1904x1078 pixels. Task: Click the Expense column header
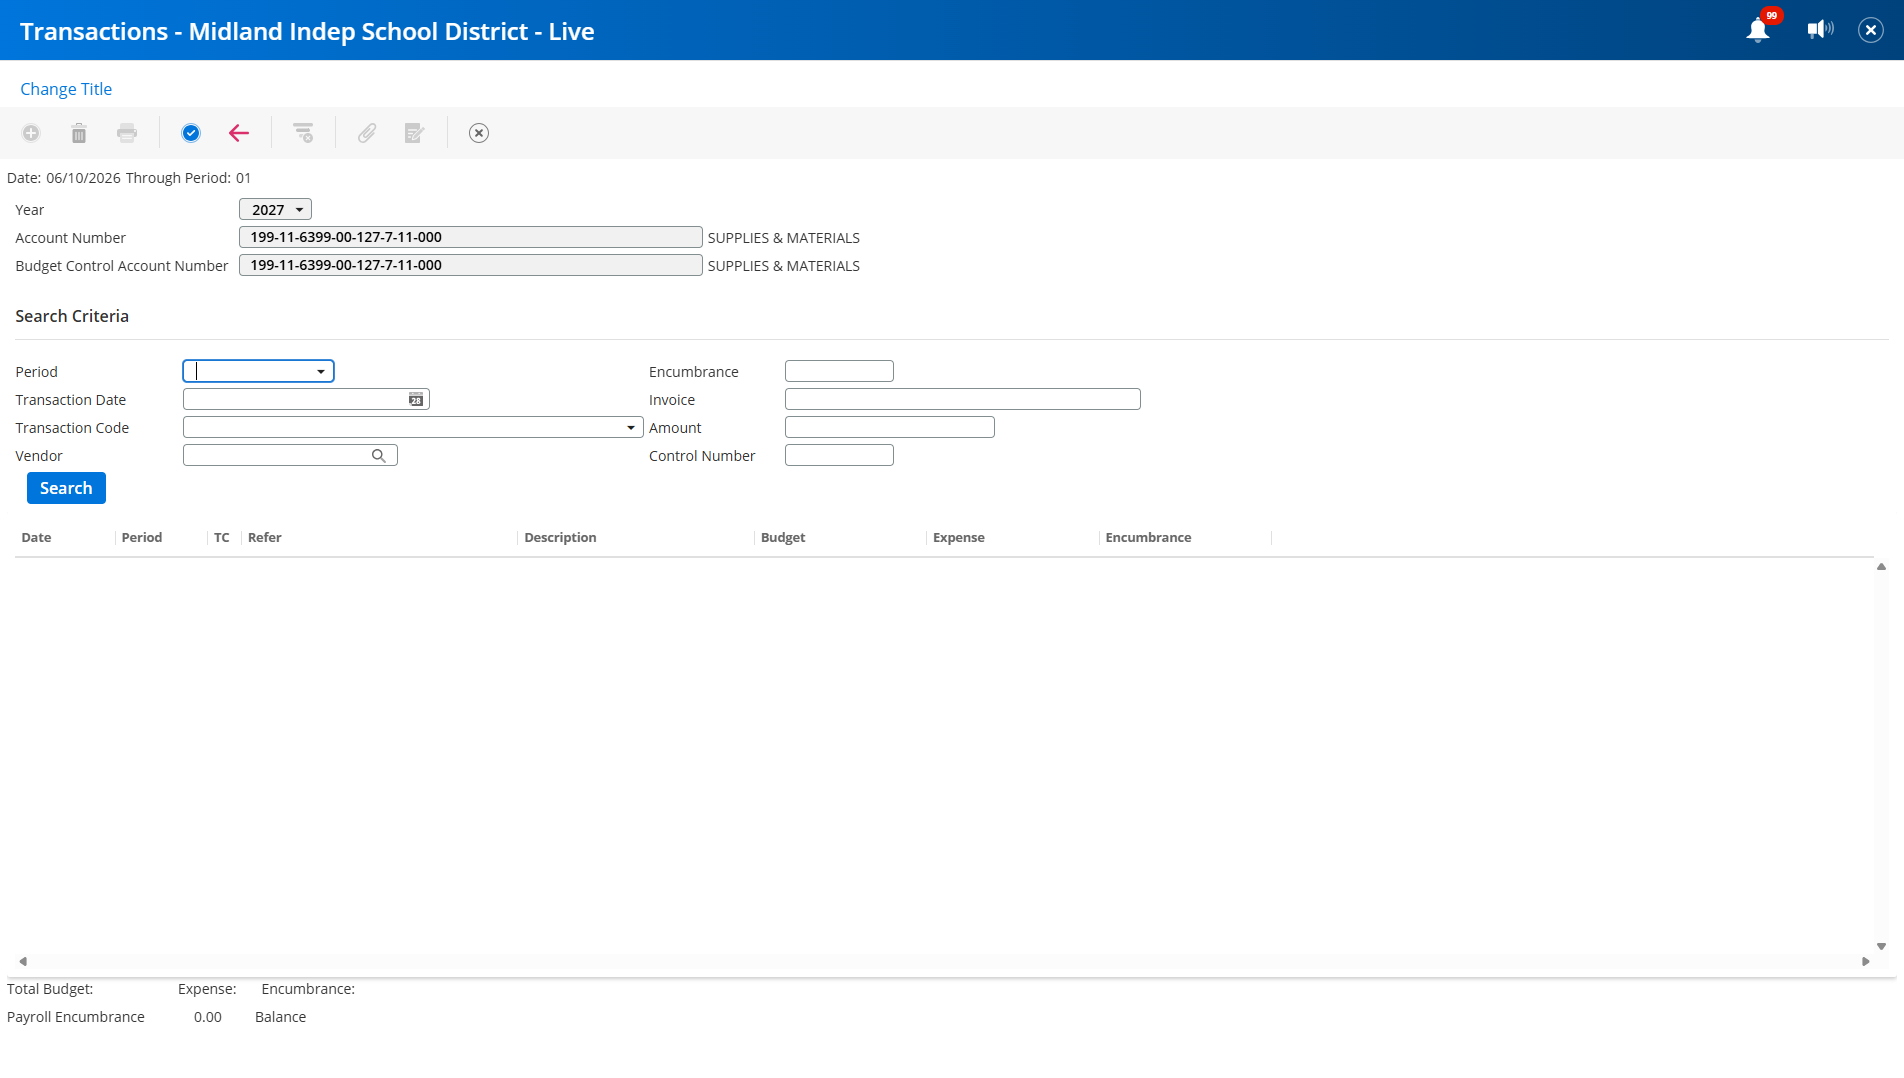(x=959, y=538)
